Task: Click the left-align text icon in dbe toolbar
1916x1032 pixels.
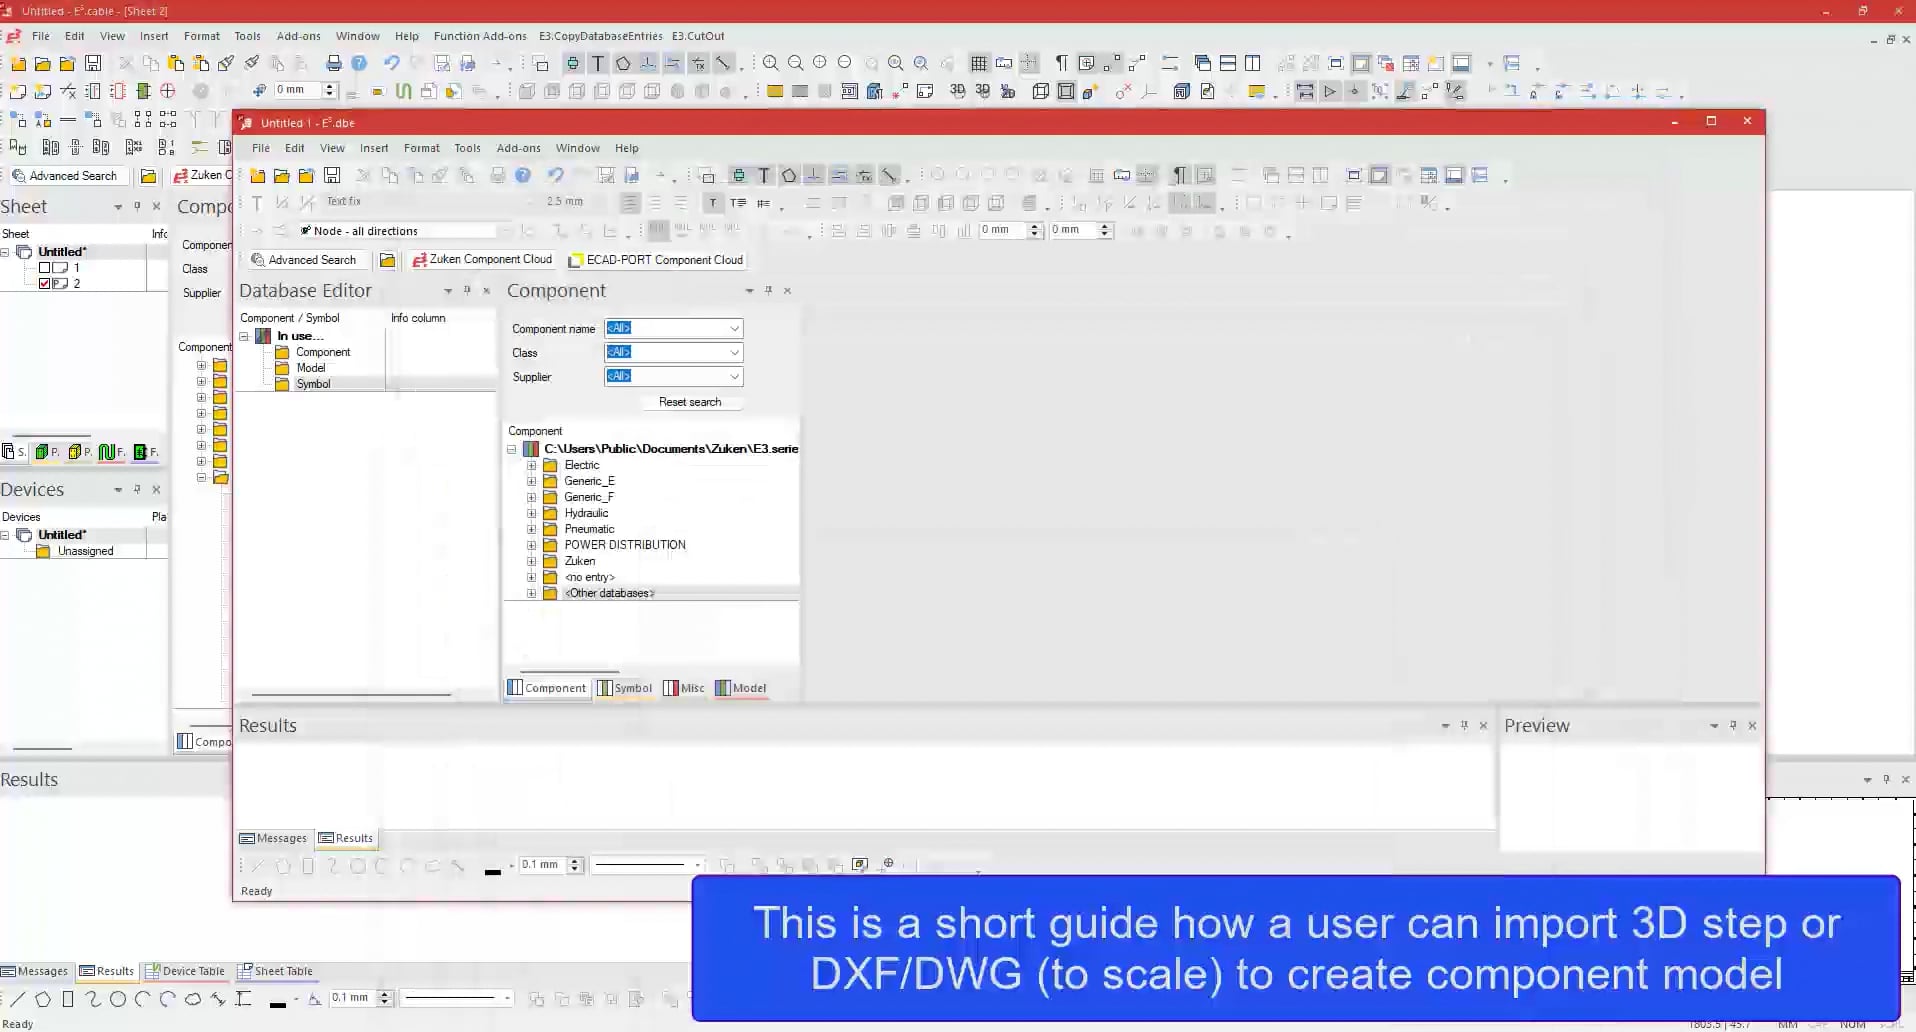Action: (x=630, y=203)
